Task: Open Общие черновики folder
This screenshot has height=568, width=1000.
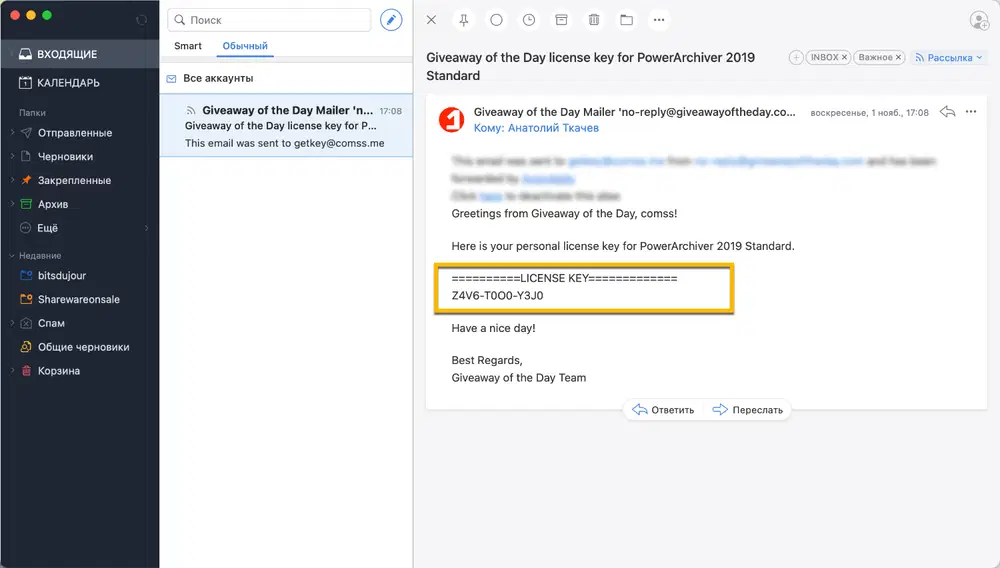Action: click(83, 347)
